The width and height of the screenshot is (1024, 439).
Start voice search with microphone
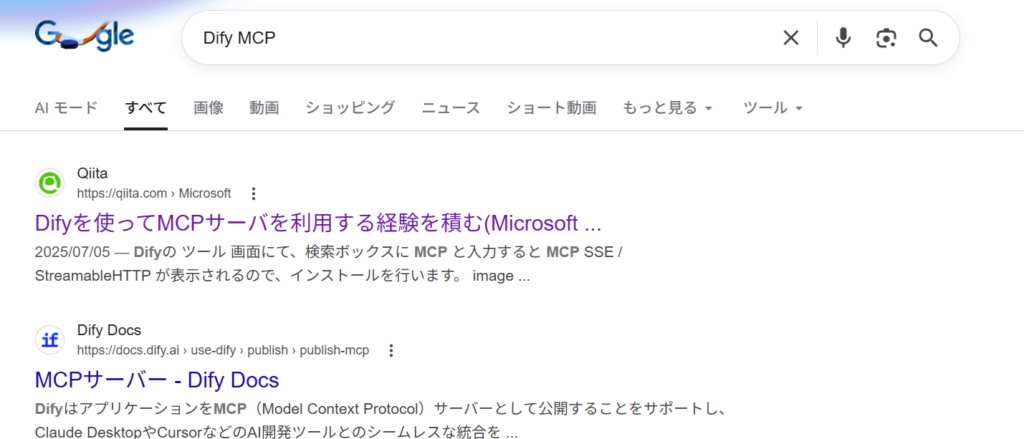coord(843,38)
